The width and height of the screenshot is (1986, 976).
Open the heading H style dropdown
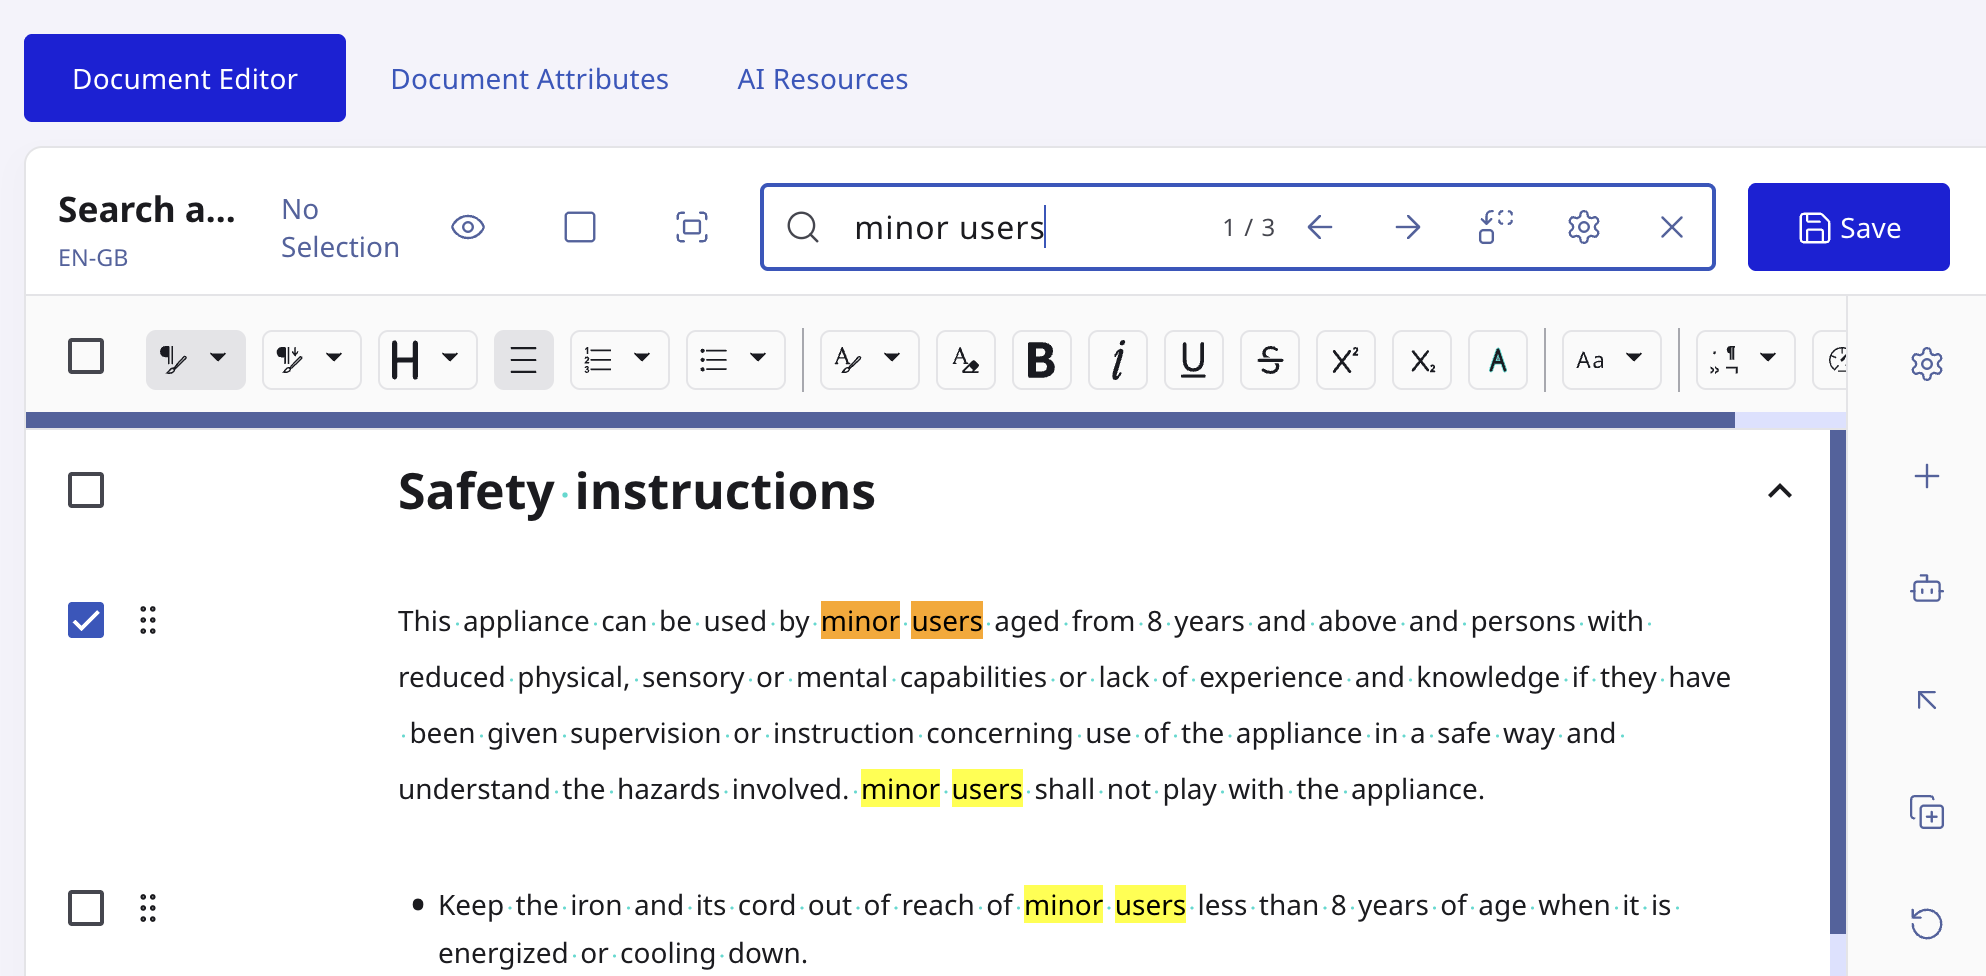pos(427,360)
